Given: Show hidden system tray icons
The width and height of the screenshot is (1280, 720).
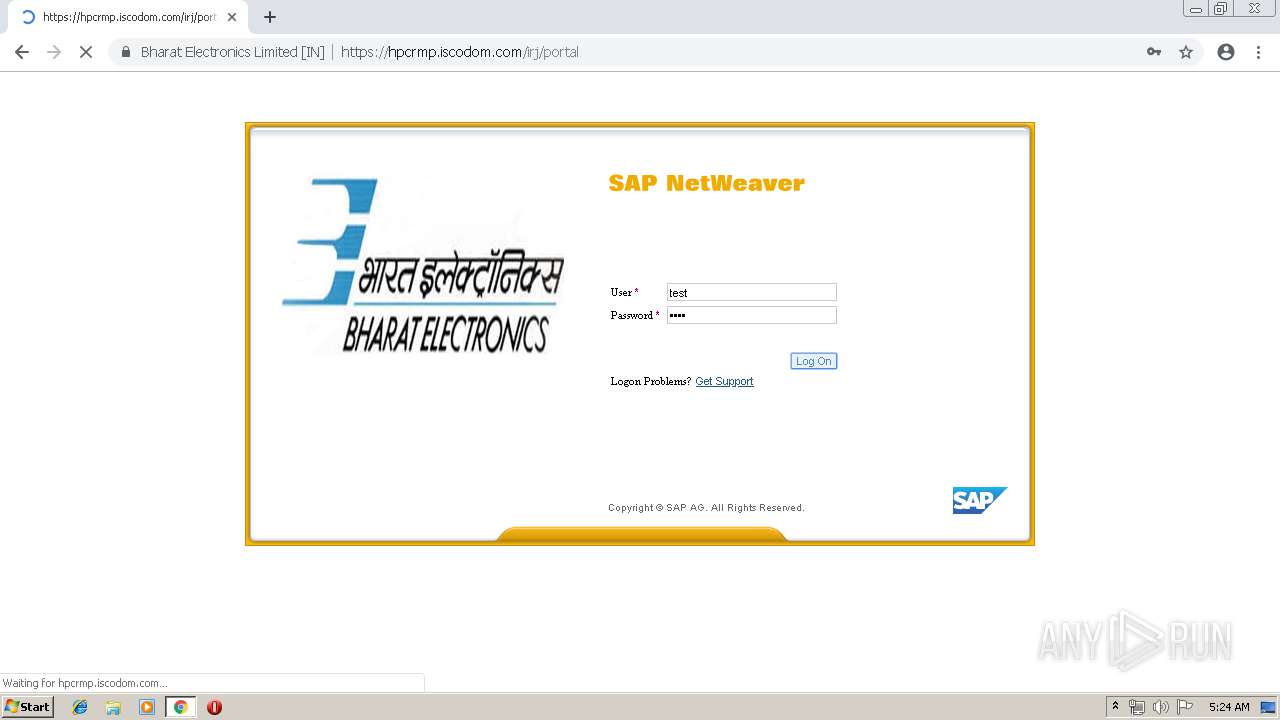Looking at the screenshot, I should click(1116, 707).
